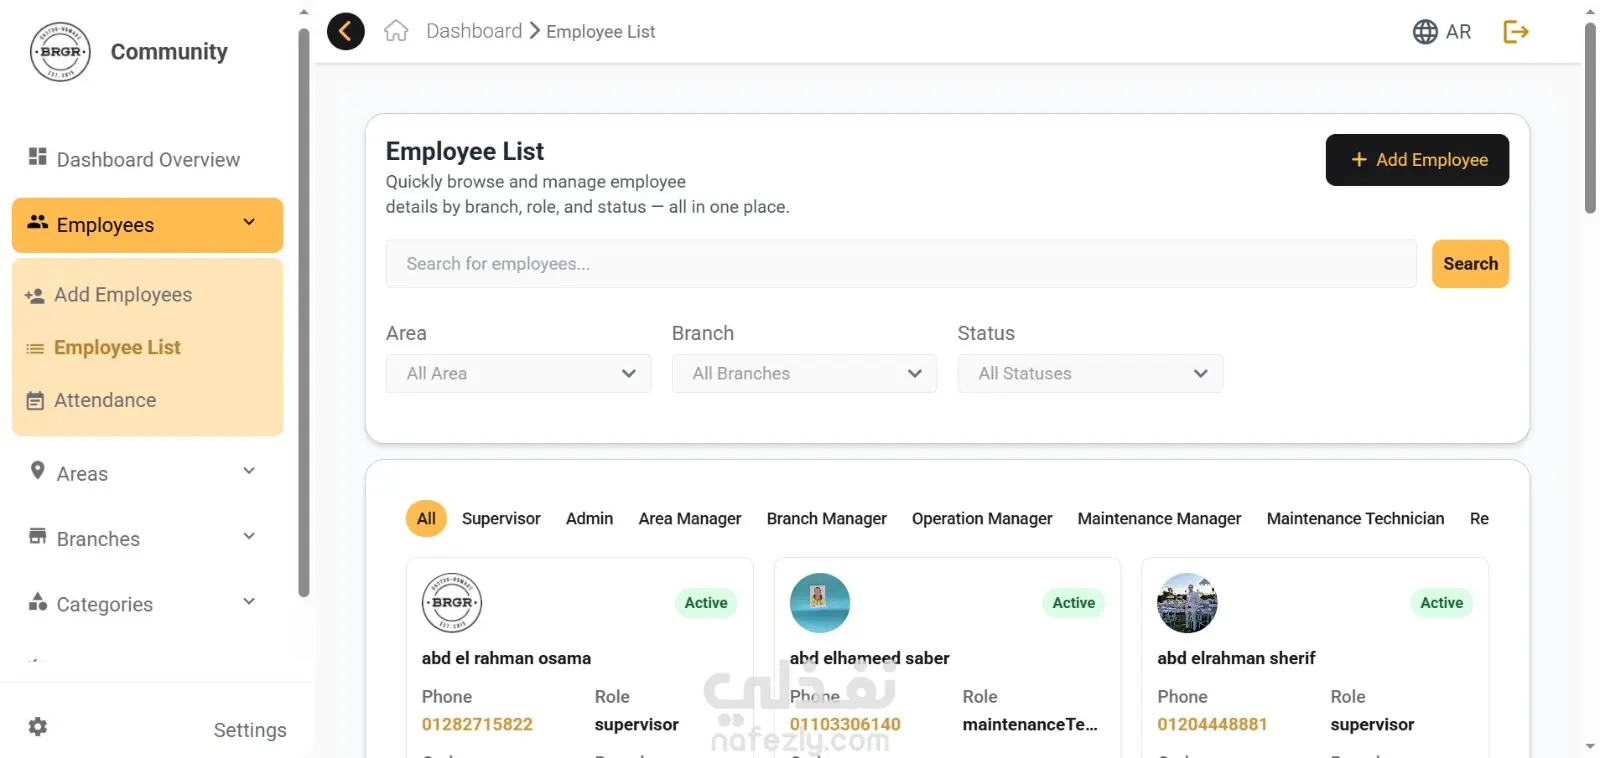Click phone number 01204448881

tap(1212, 725)
